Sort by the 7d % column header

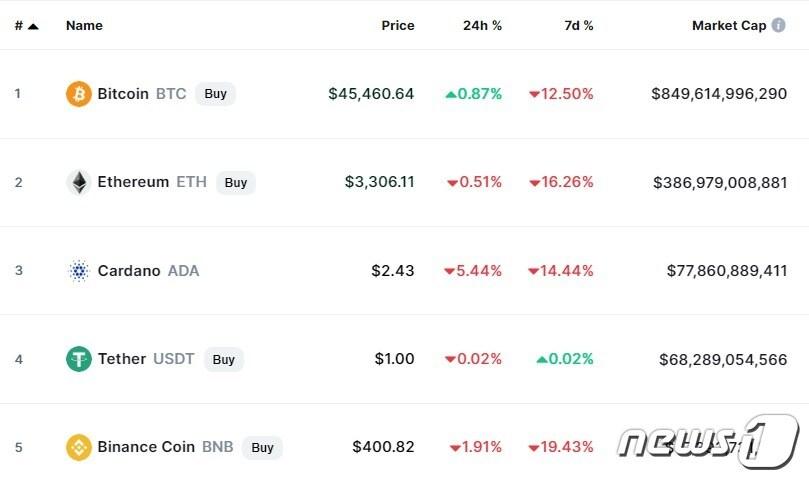point(578,26)
